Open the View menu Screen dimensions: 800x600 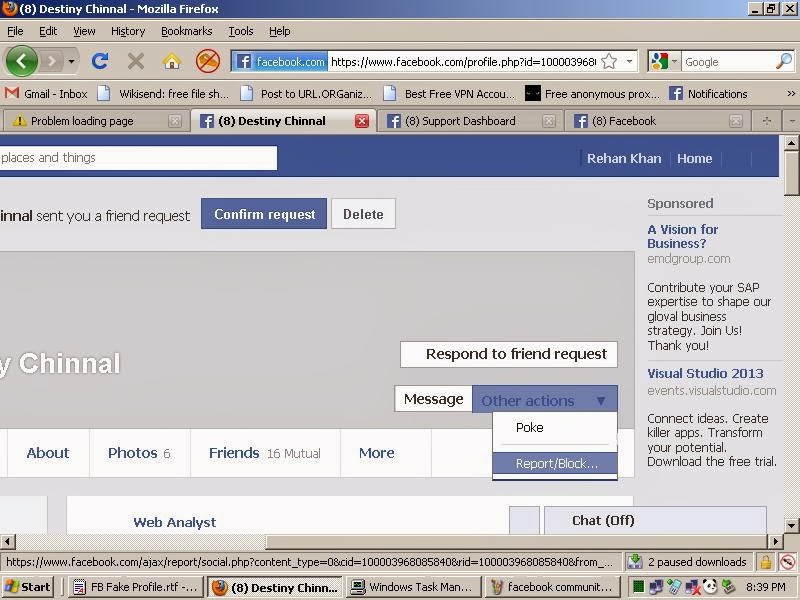click(84, 31)
